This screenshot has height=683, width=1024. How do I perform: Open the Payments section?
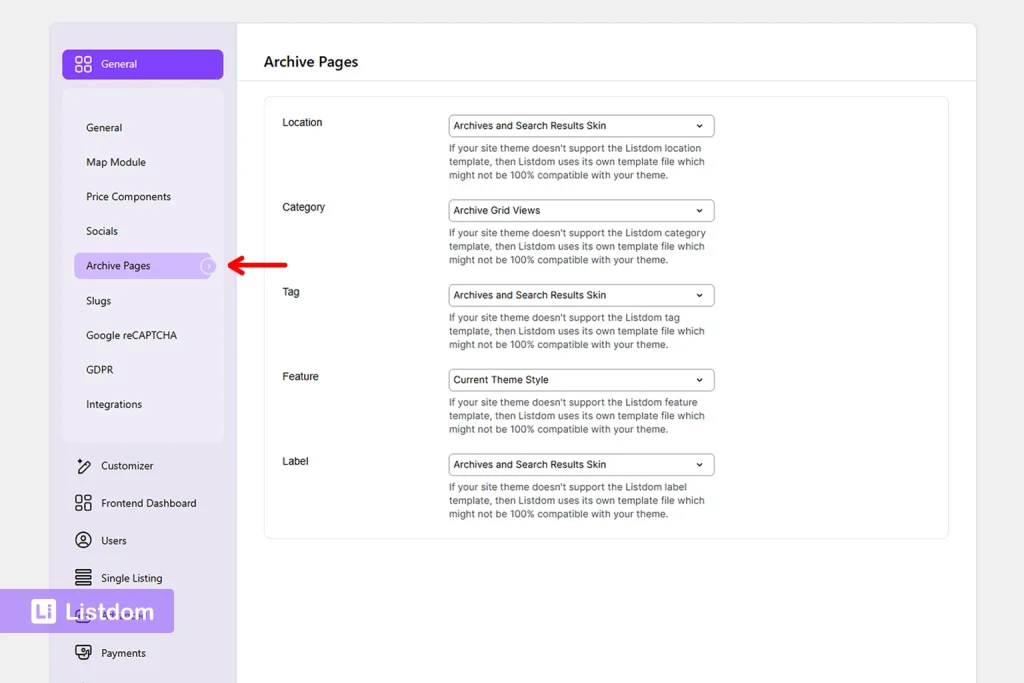(123, 653)
